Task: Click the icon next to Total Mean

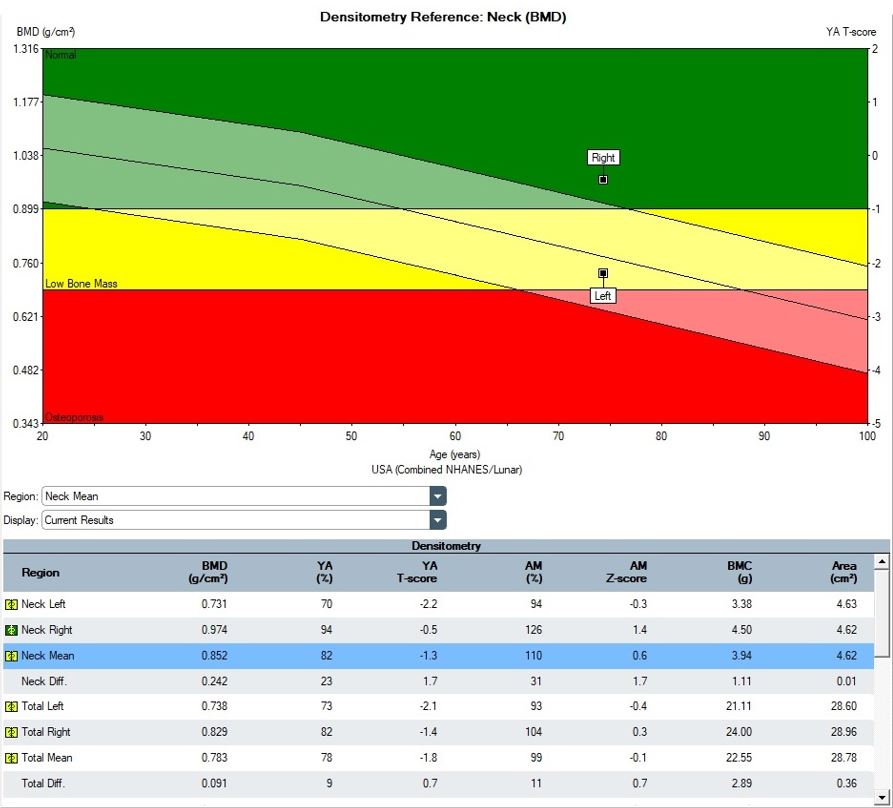Action: [x=11, y=758]
